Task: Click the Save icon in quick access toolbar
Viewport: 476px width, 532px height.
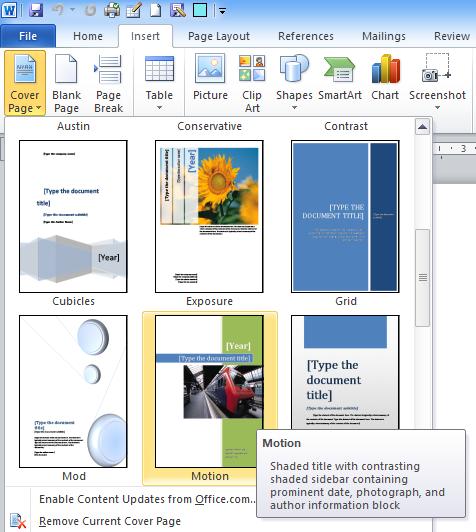Action: (36, 10)
